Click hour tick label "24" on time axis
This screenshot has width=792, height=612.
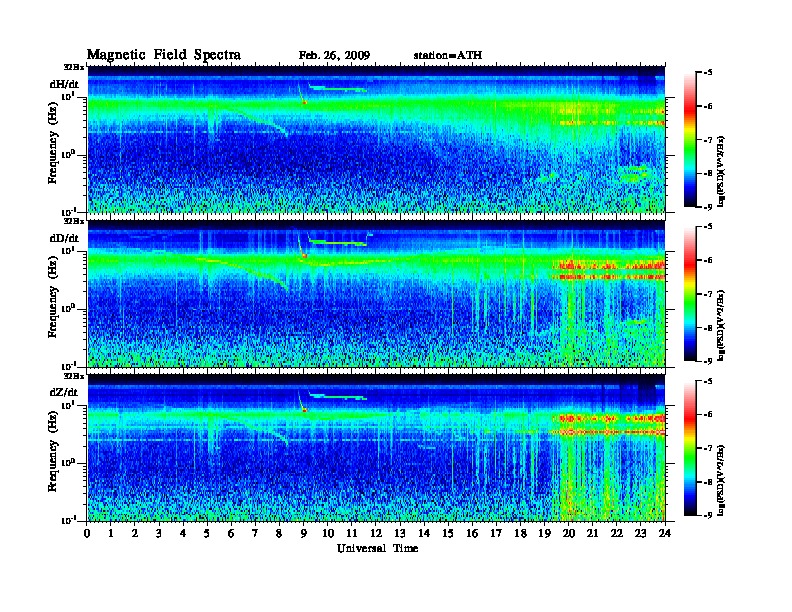[x=665, y=533]
